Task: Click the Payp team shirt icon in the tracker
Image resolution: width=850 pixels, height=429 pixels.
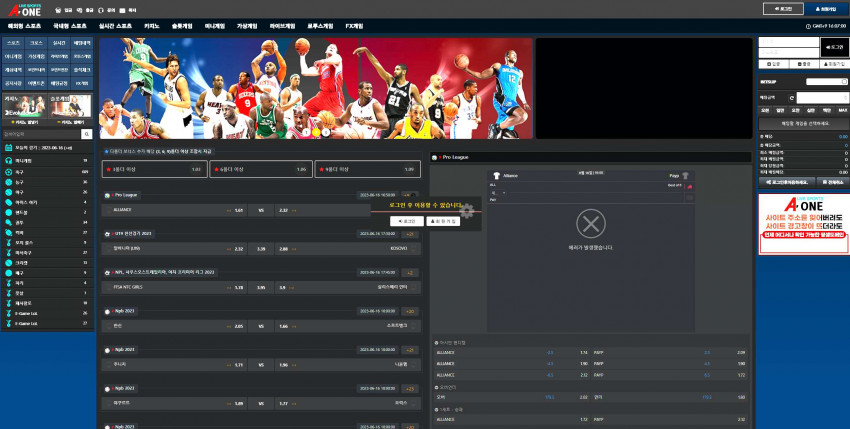Action: (685, 176)
